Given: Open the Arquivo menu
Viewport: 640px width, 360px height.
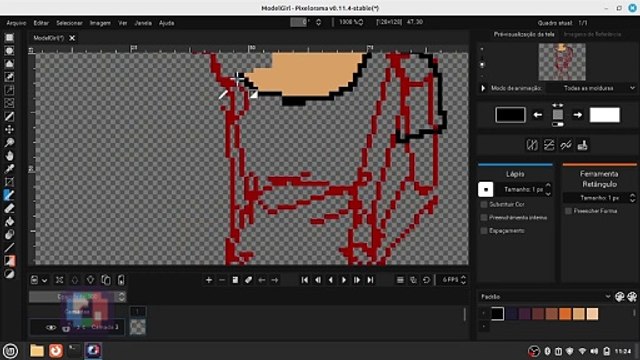Looking at the screenshot, I should tap(16, 23).
